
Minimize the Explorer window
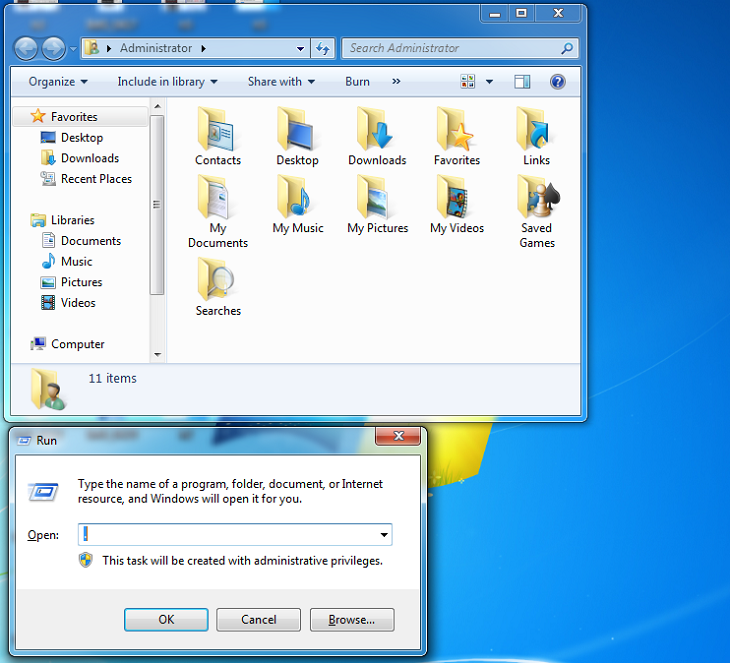click(495, 14)
